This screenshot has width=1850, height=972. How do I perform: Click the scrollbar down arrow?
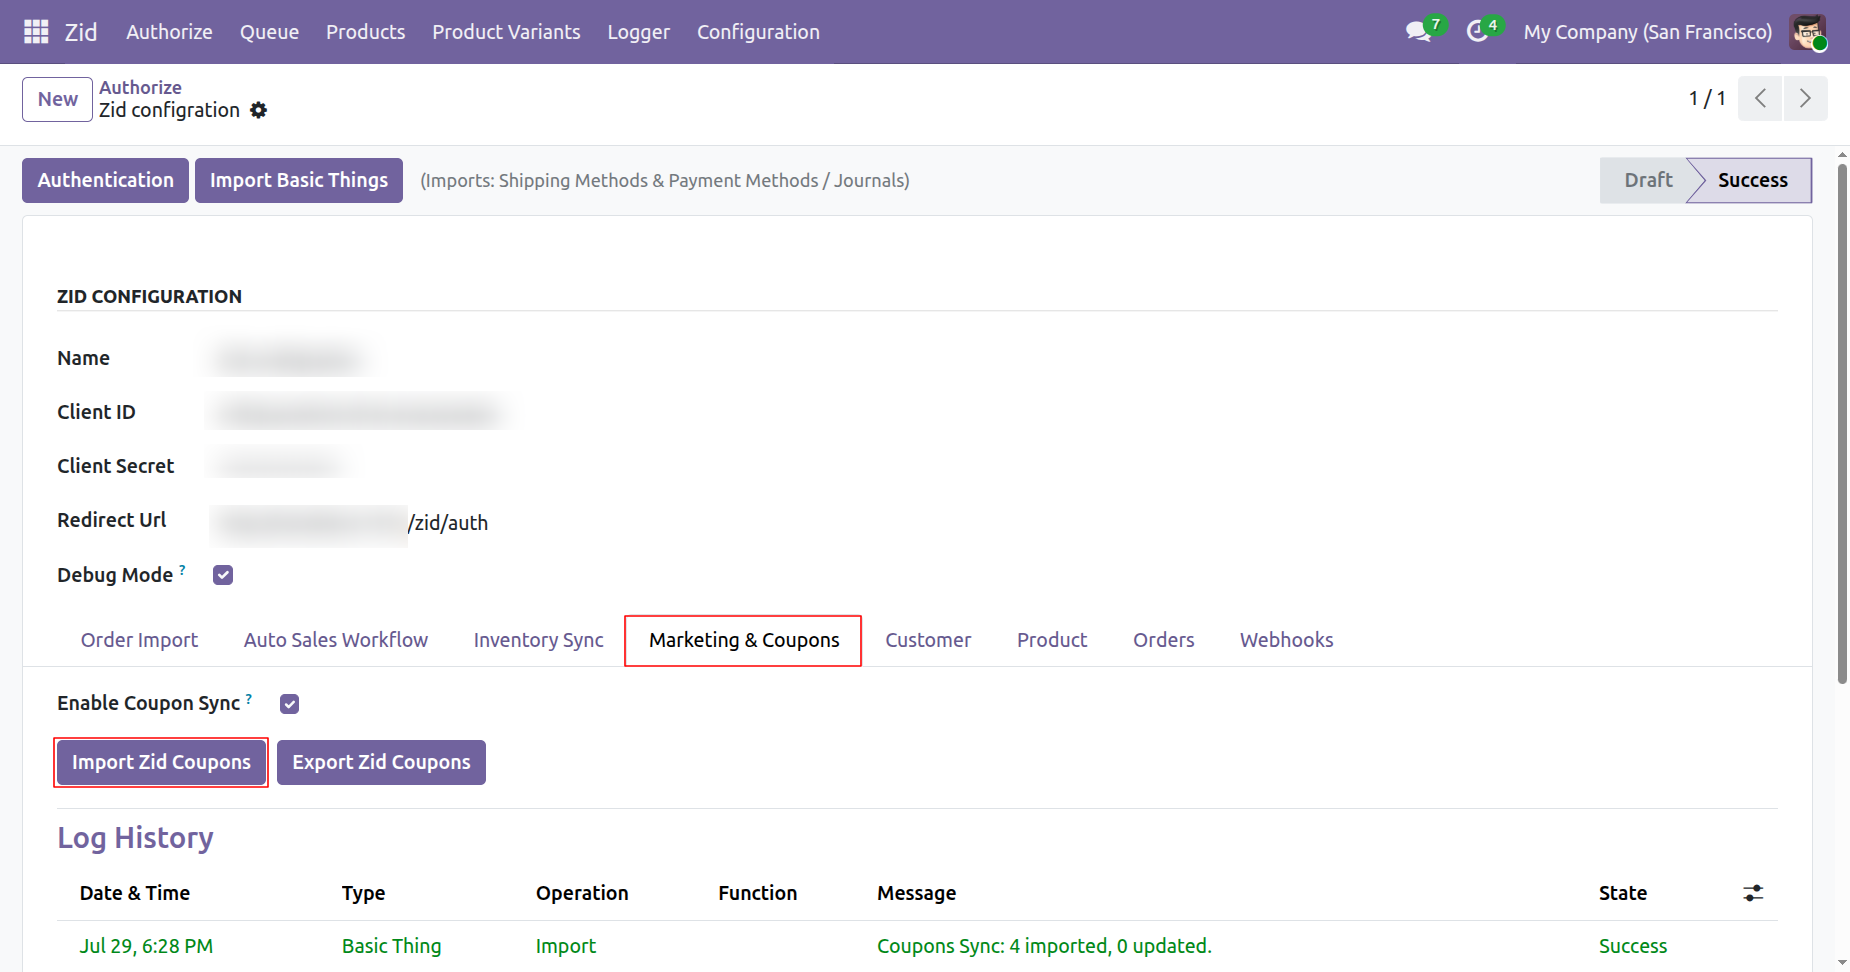pos(1842,963)
